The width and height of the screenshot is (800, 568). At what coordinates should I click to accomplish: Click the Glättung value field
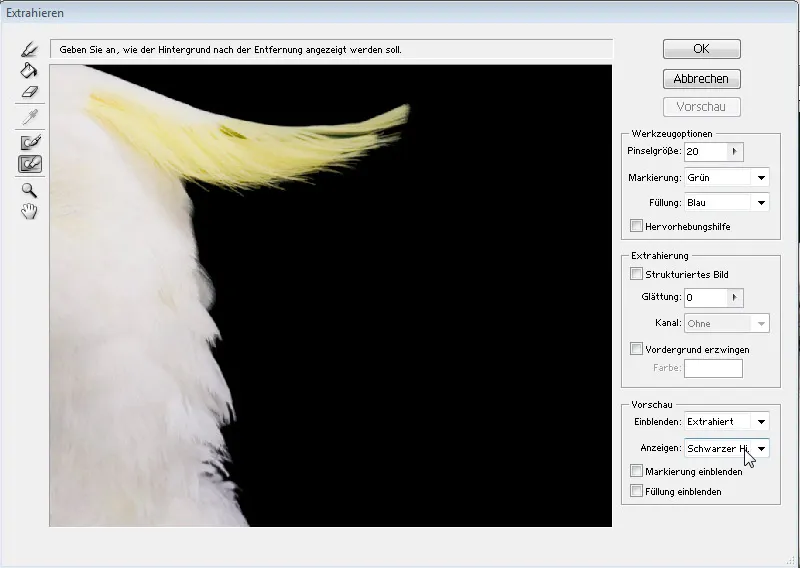[x=704, y=298]
